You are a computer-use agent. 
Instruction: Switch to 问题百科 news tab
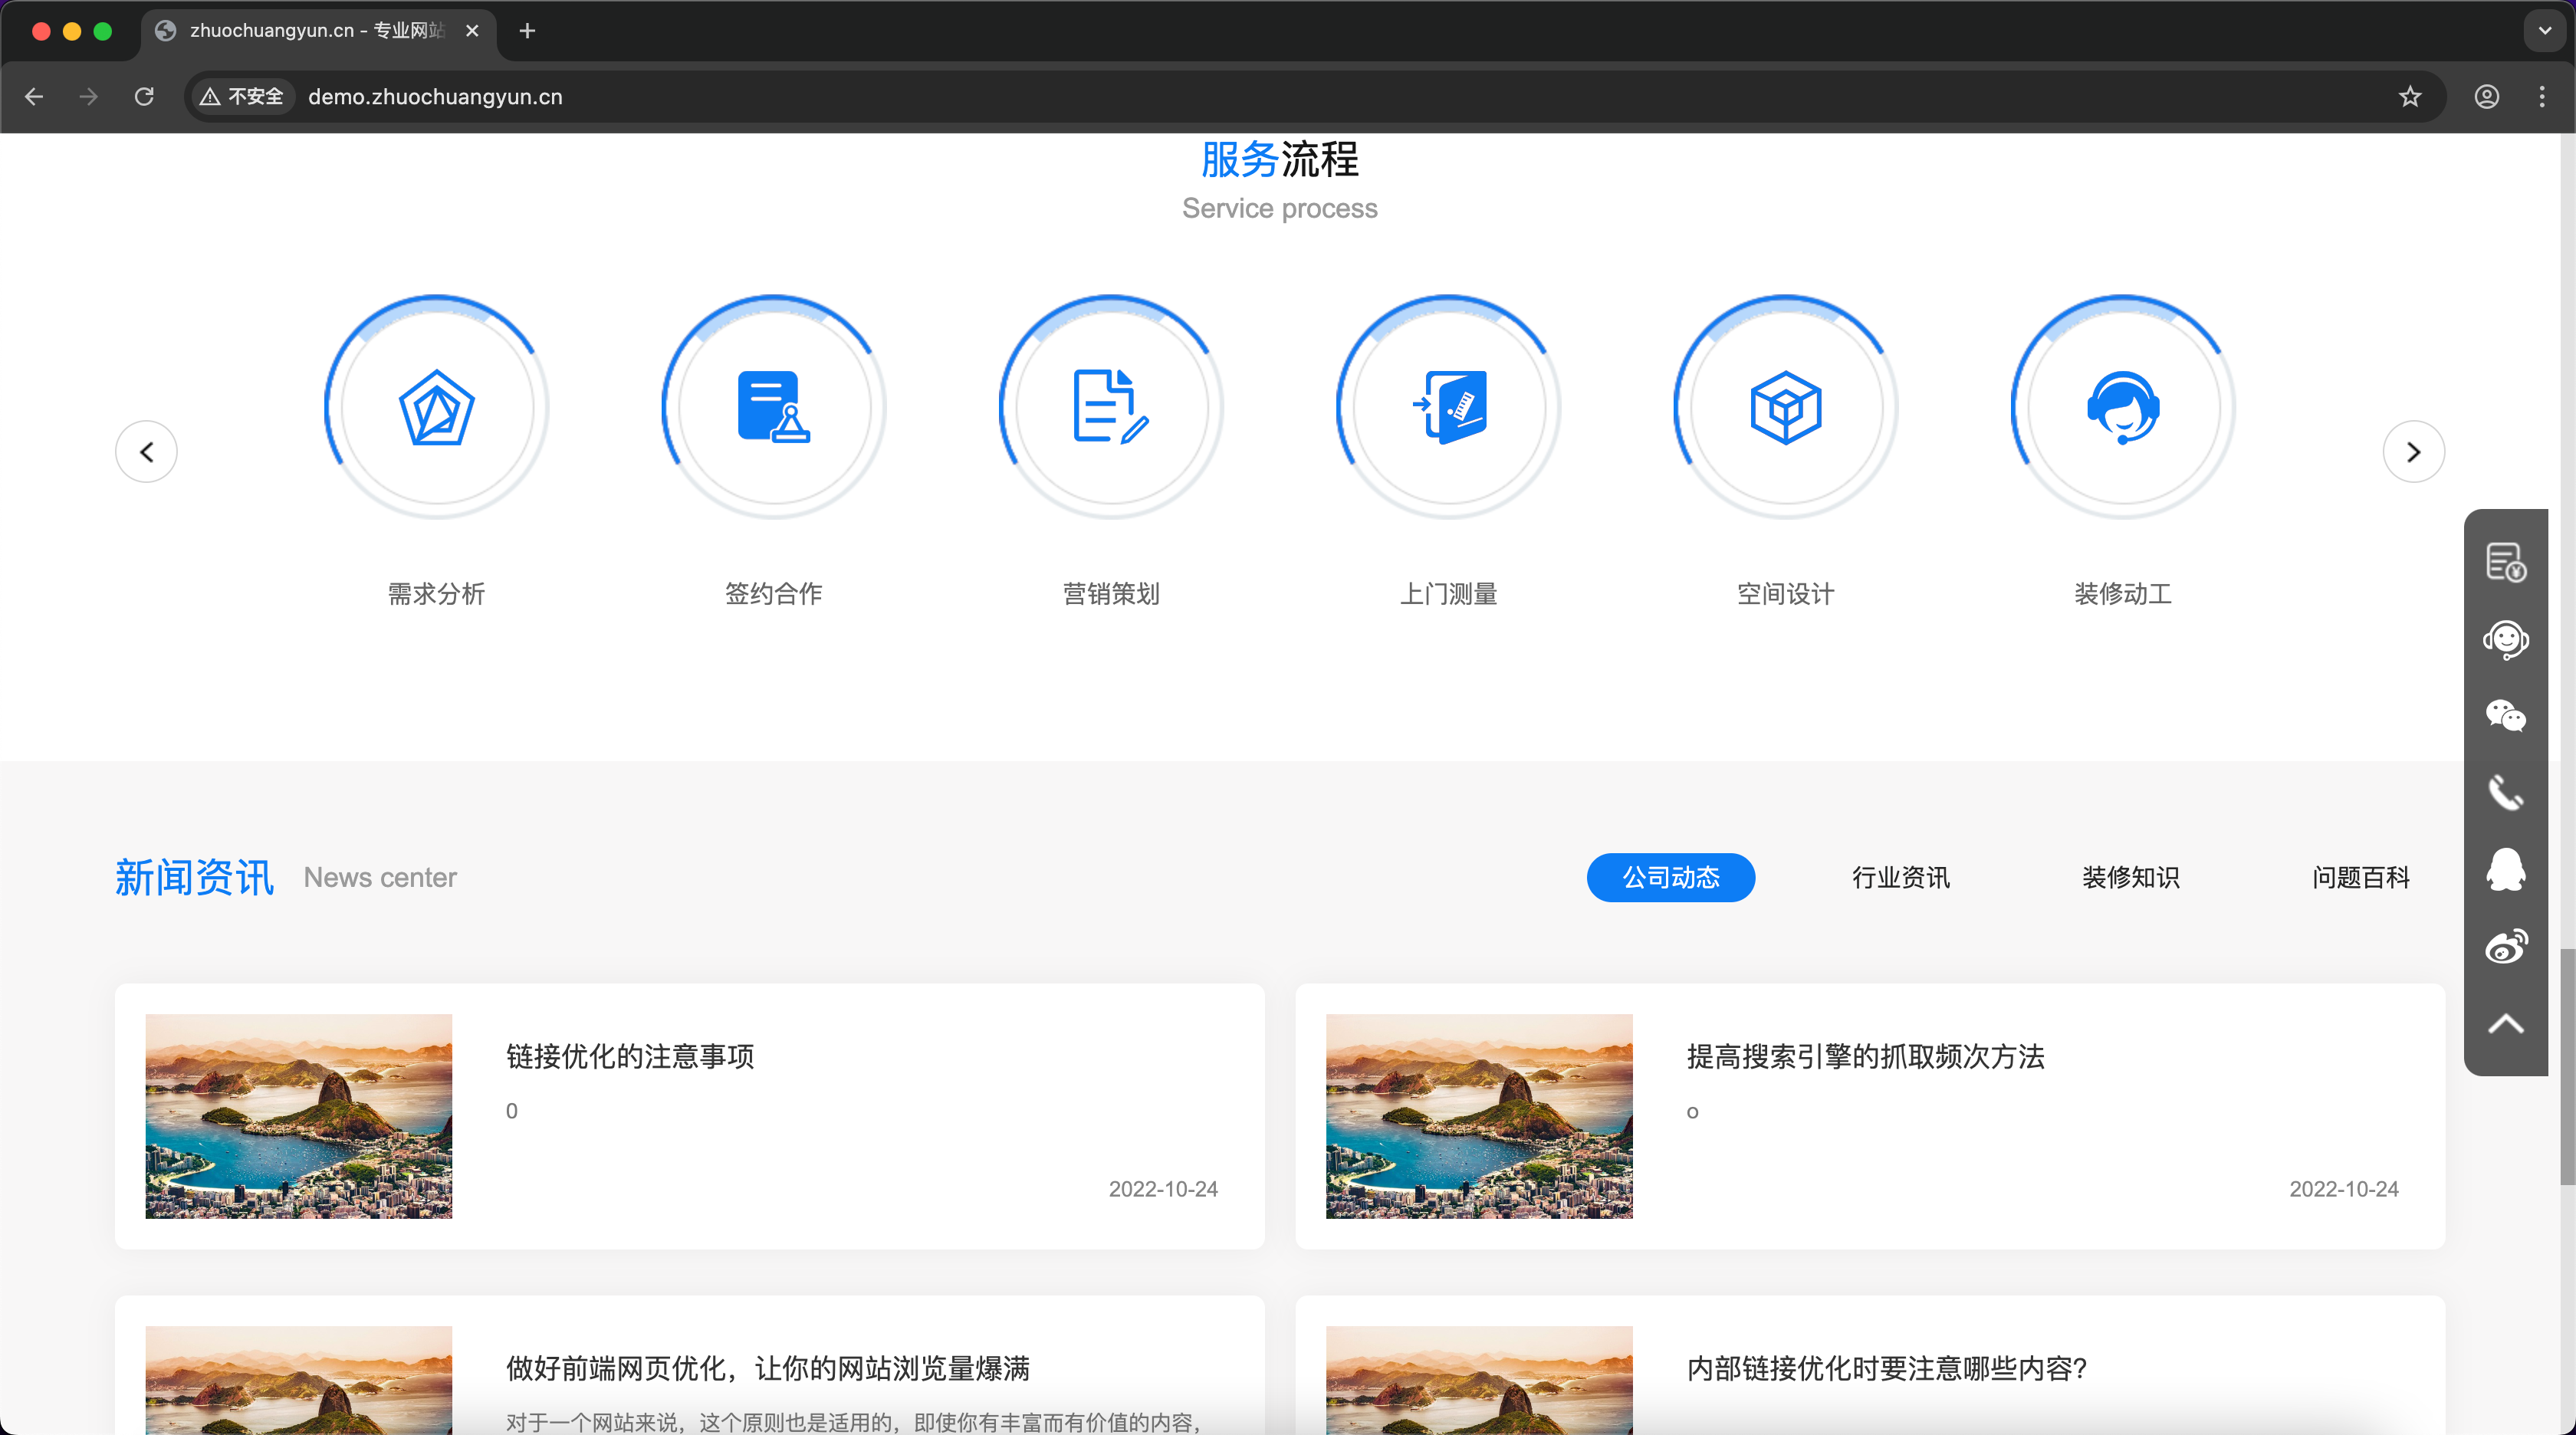pyautogui.click(x=2360, y=877)
